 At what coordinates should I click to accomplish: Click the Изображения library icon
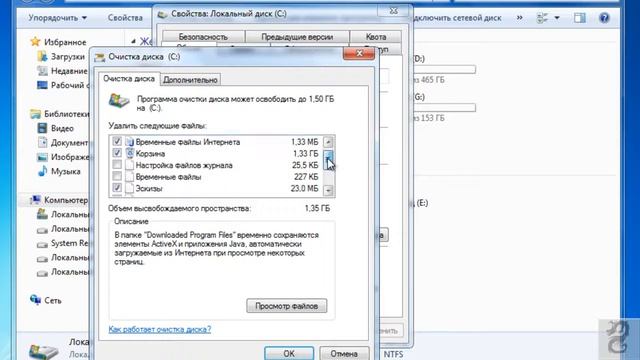point(42,157)
